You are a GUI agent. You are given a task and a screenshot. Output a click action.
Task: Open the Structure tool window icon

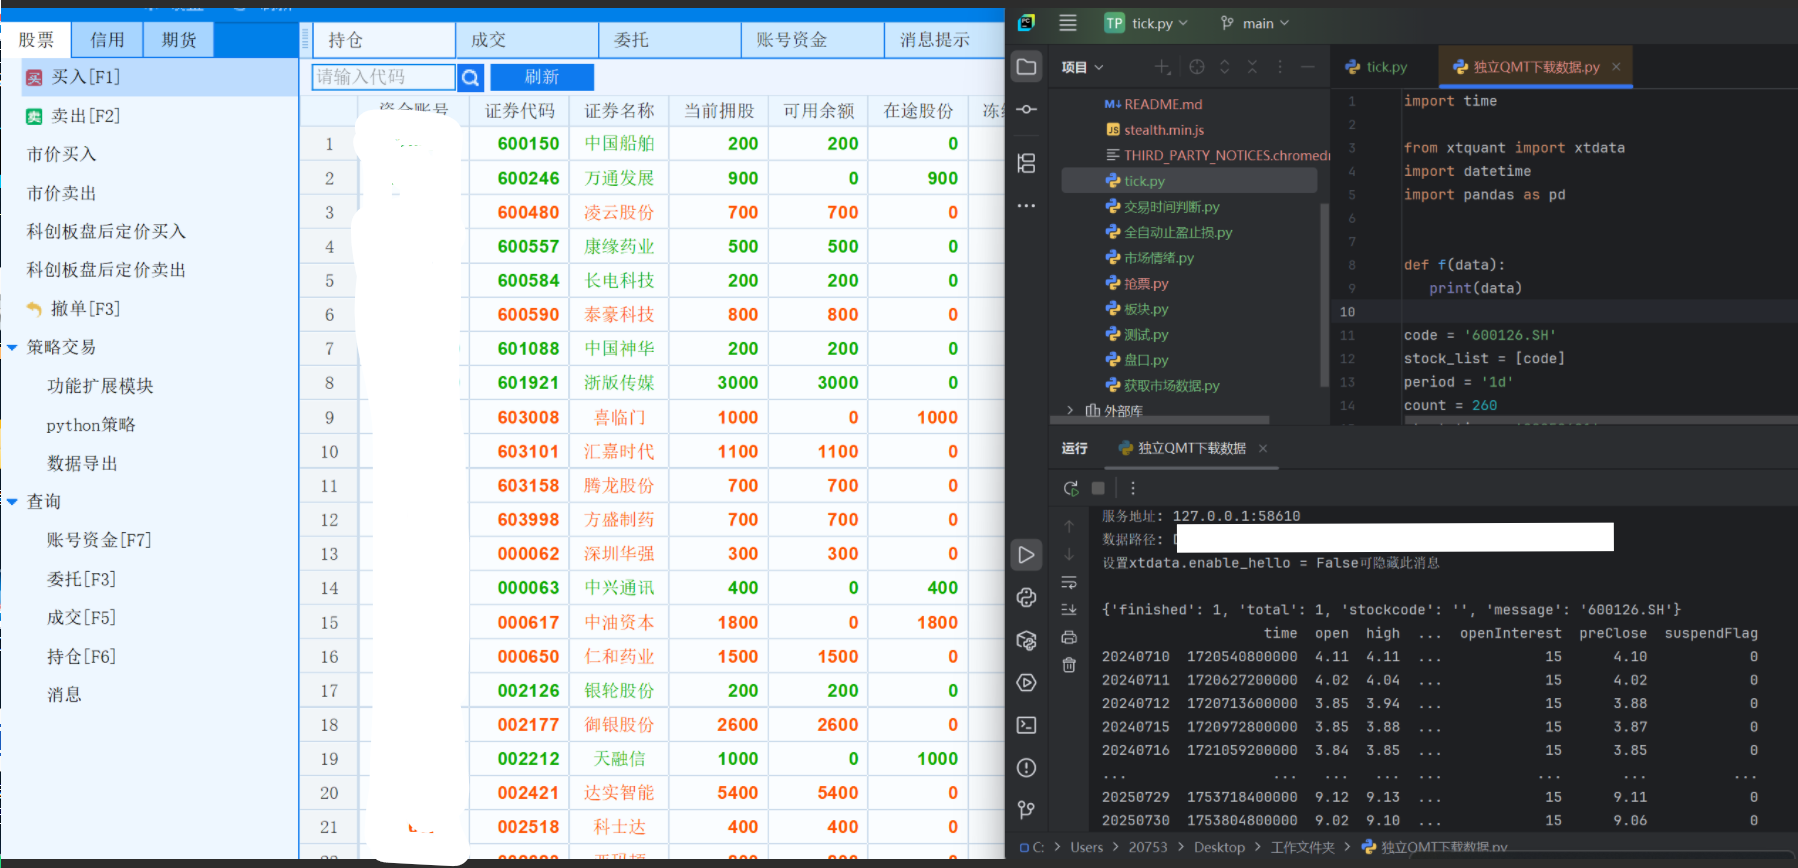coord(1026,163)
